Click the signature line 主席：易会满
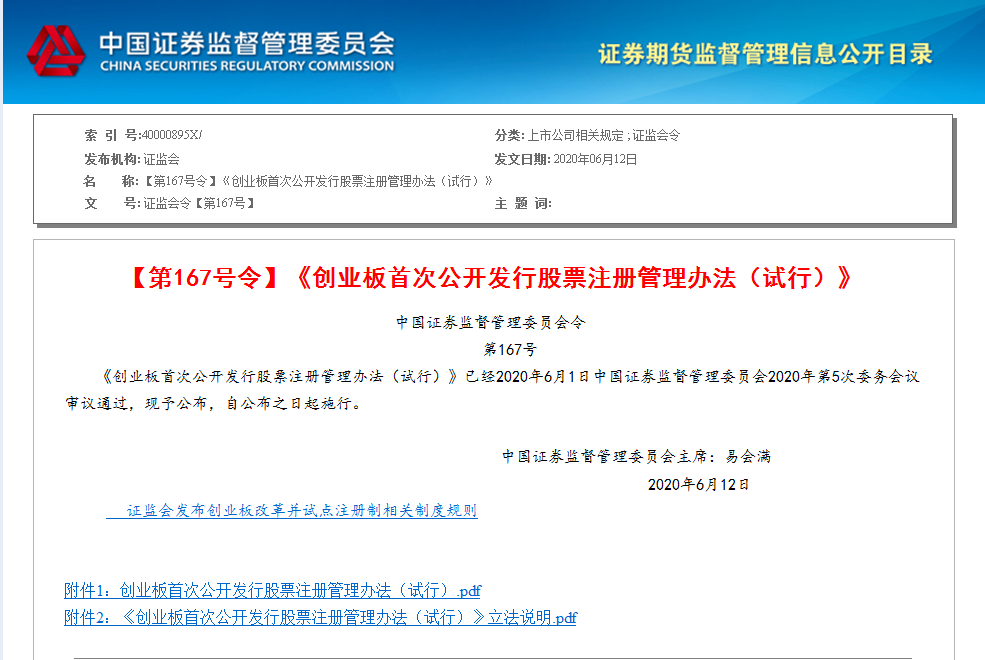This screenshot has width=985, height=660. pos(636,457)
